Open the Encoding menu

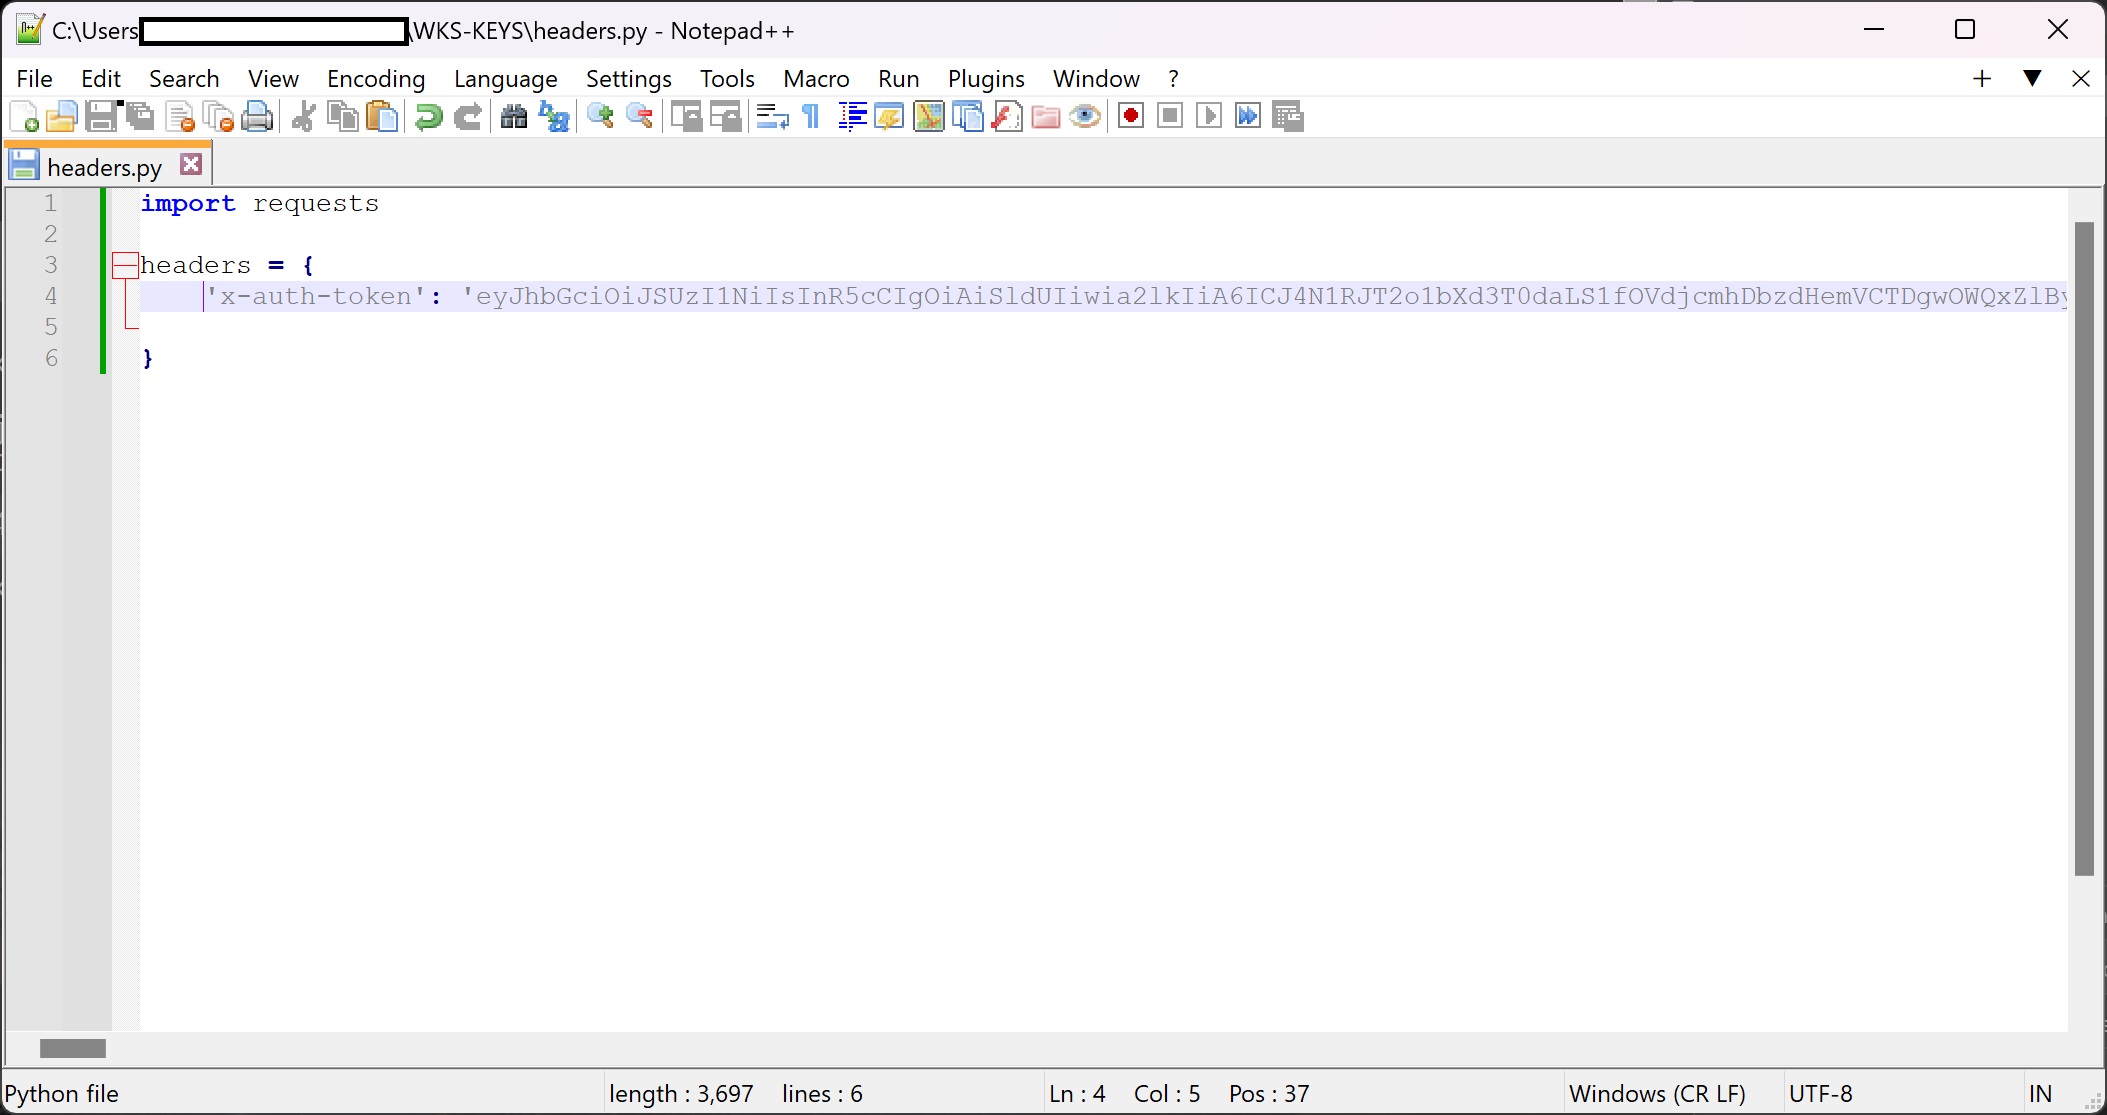pos(375,79)
